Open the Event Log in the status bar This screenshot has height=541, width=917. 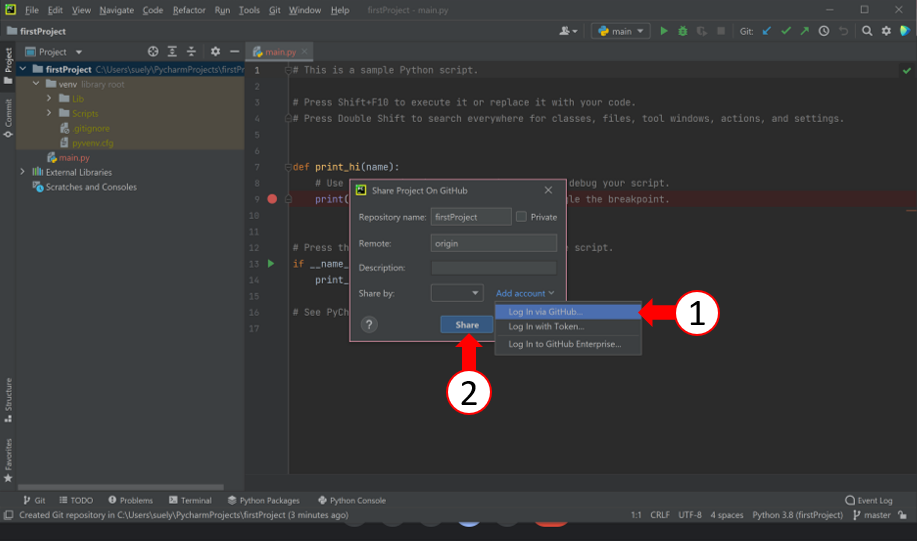pyautogui.click(x=869, y=500)
